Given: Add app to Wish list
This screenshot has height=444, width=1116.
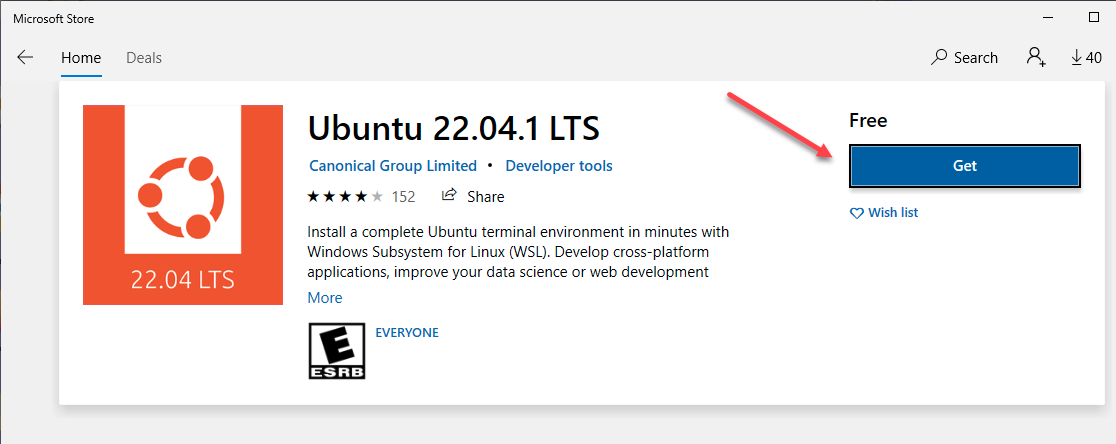Looking at the screenshot, I should point(892,213).
